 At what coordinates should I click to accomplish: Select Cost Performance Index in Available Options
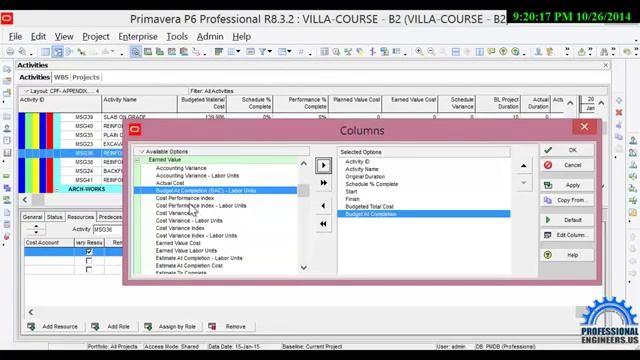(185, 198)
